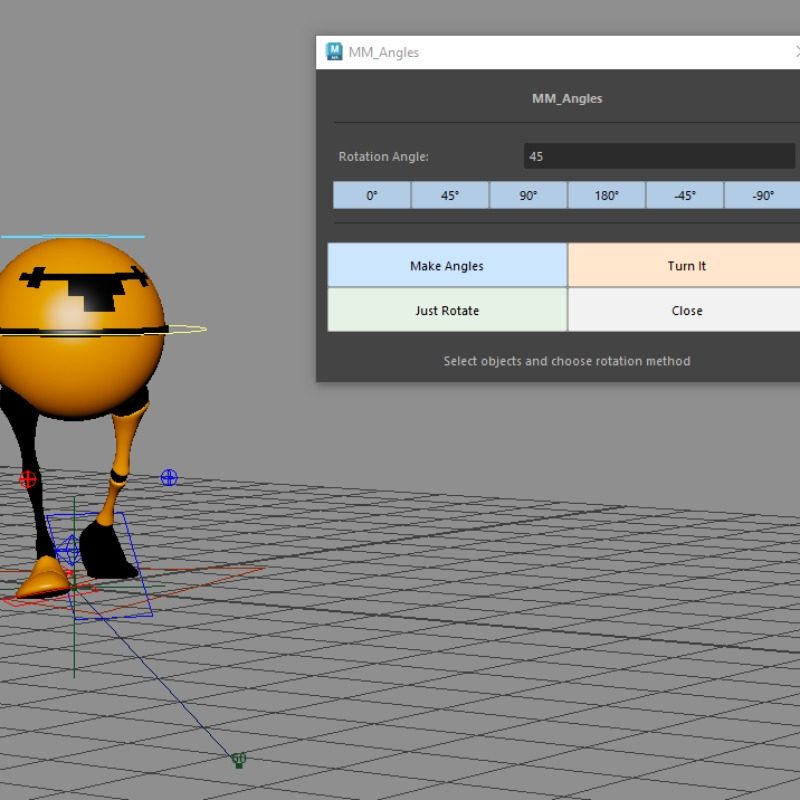Screen dimensions: 800x800
Task: Choose the 45° preset button
Action: (450, 196)
